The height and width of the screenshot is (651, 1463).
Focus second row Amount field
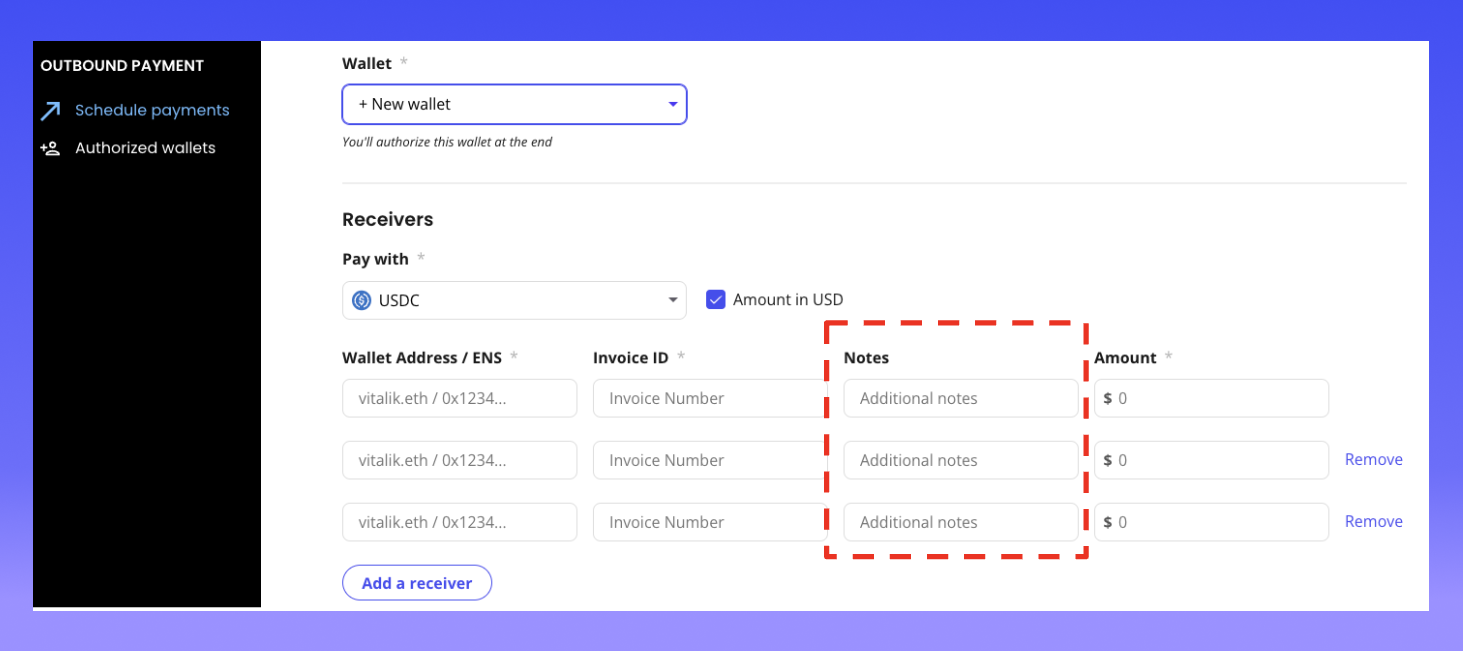click(1212, 460)
